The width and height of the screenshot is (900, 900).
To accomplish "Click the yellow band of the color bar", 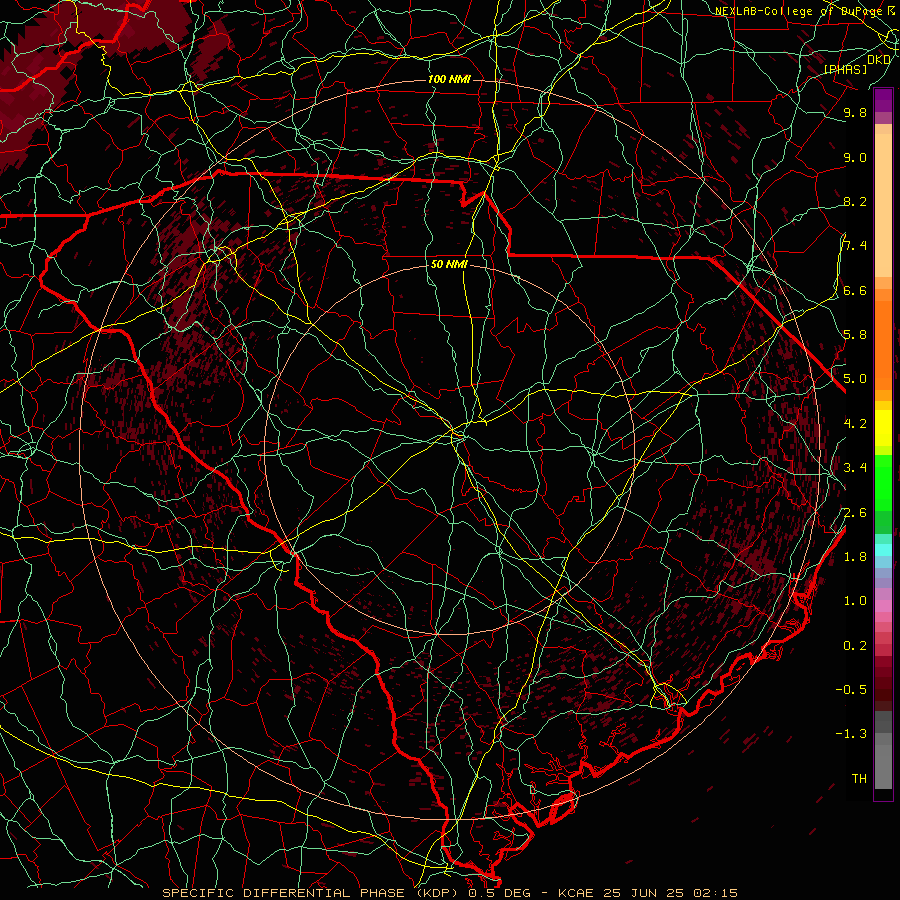I will click(x=883, y=428).
